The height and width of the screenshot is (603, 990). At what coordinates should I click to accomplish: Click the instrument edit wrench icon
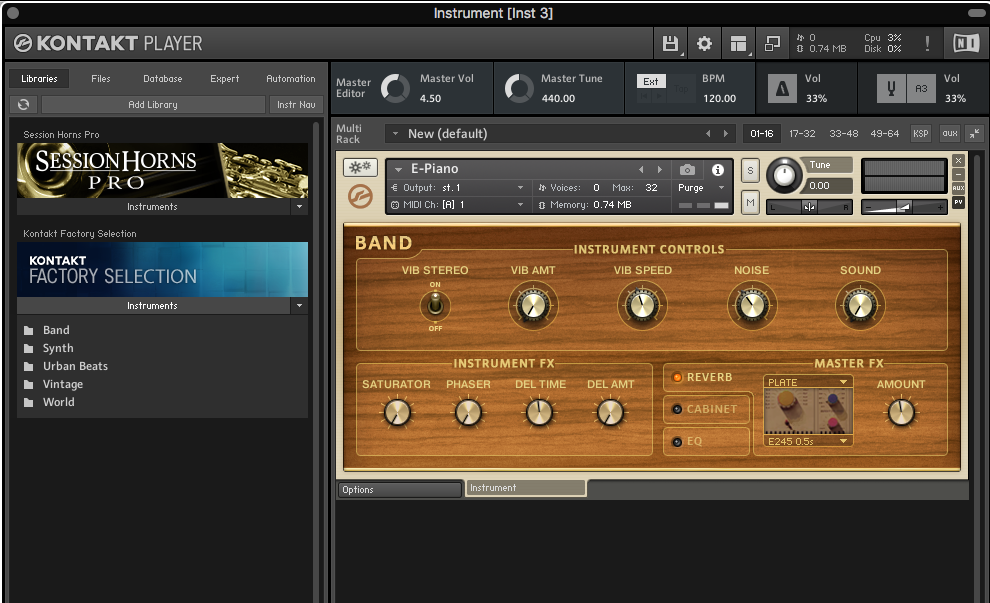pyautogui.click(x=360, y=167)
